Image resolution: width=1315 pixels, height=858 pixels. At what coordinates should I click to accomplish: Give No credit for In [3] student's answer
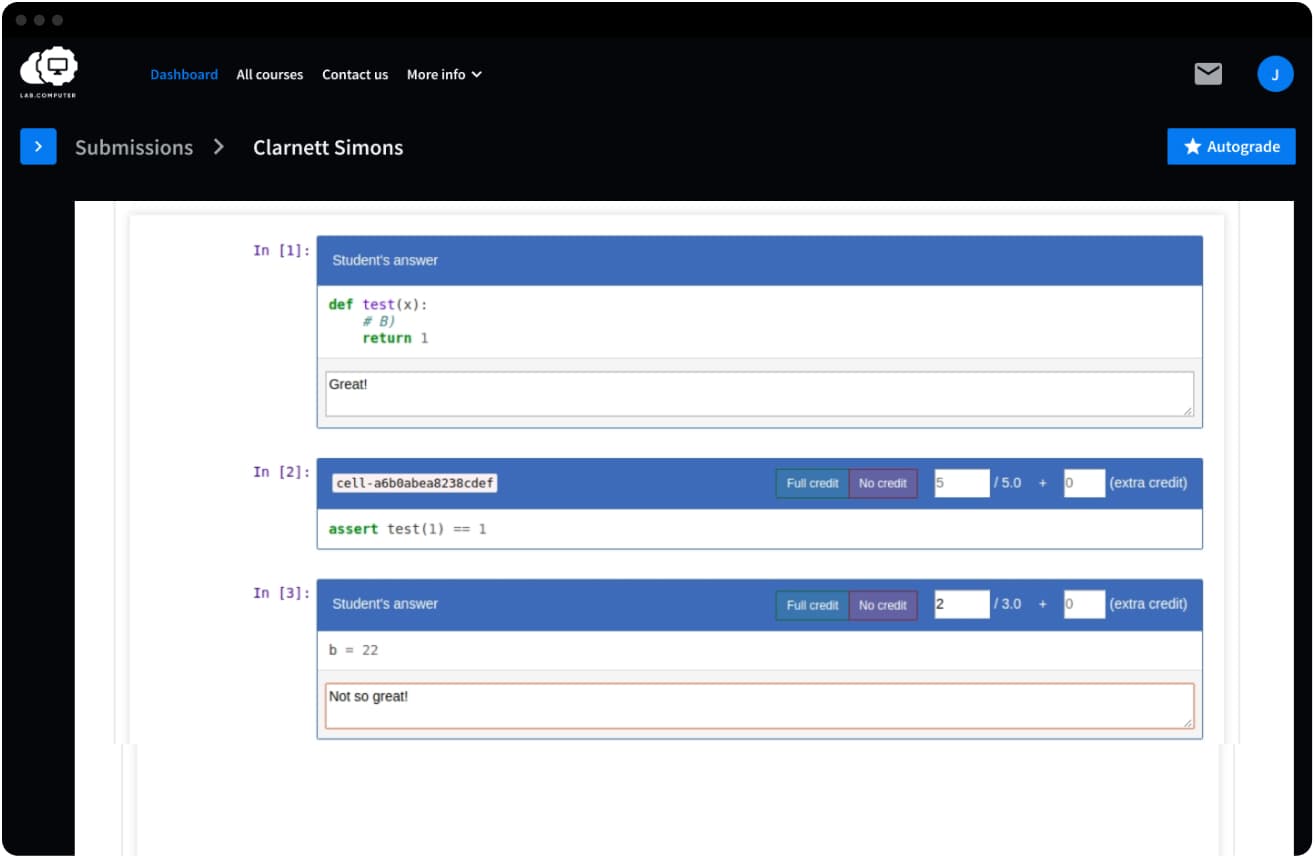pos(883,605)
